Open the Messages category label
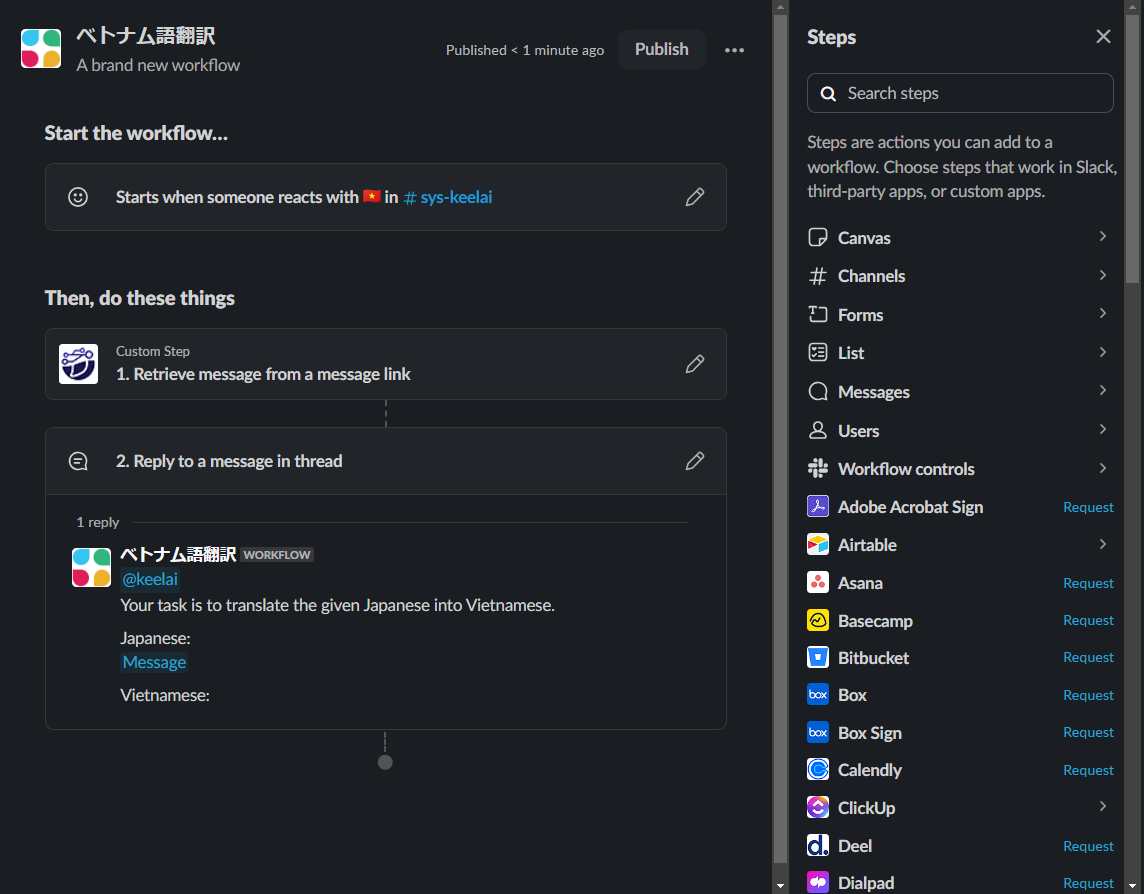This screenshot has width=1144, height=894. [x=874, y=392]
